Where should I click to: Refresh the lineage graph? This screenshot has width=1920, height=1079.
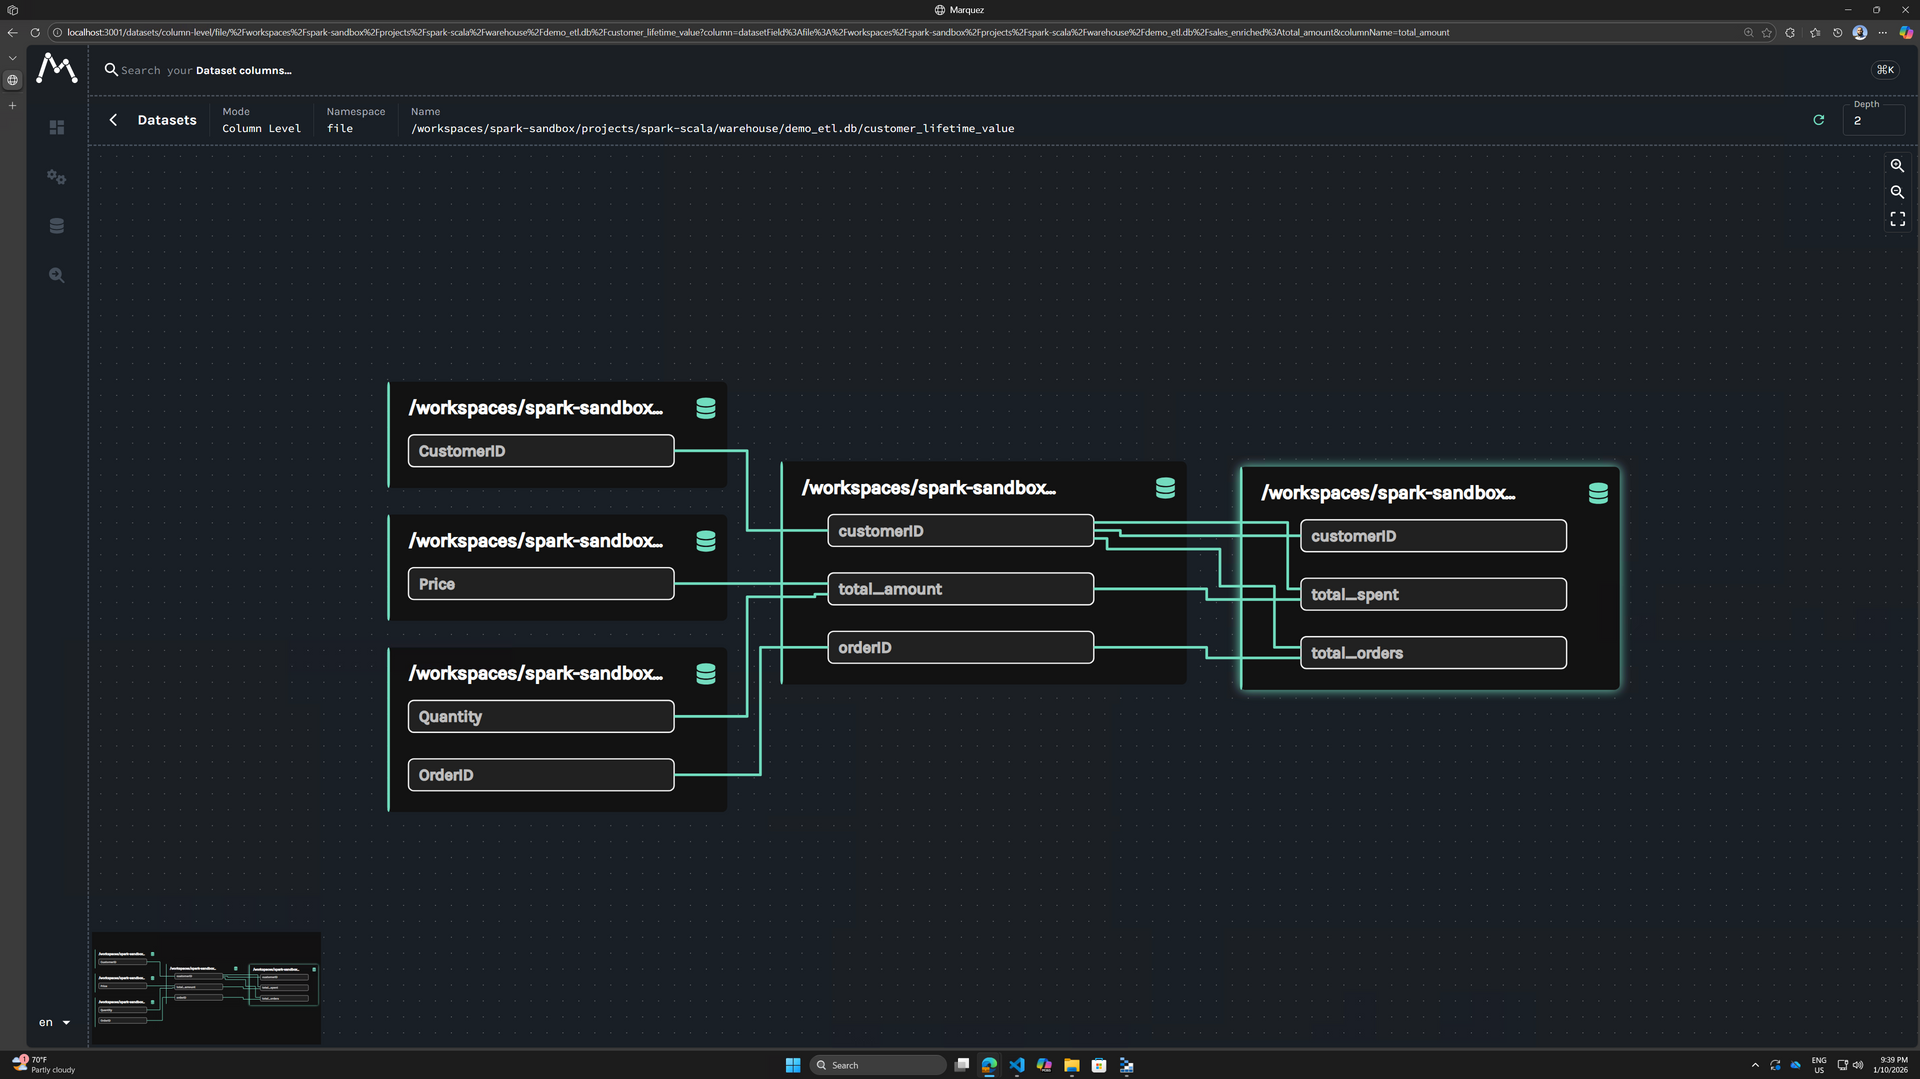(x=1818, y=120)
